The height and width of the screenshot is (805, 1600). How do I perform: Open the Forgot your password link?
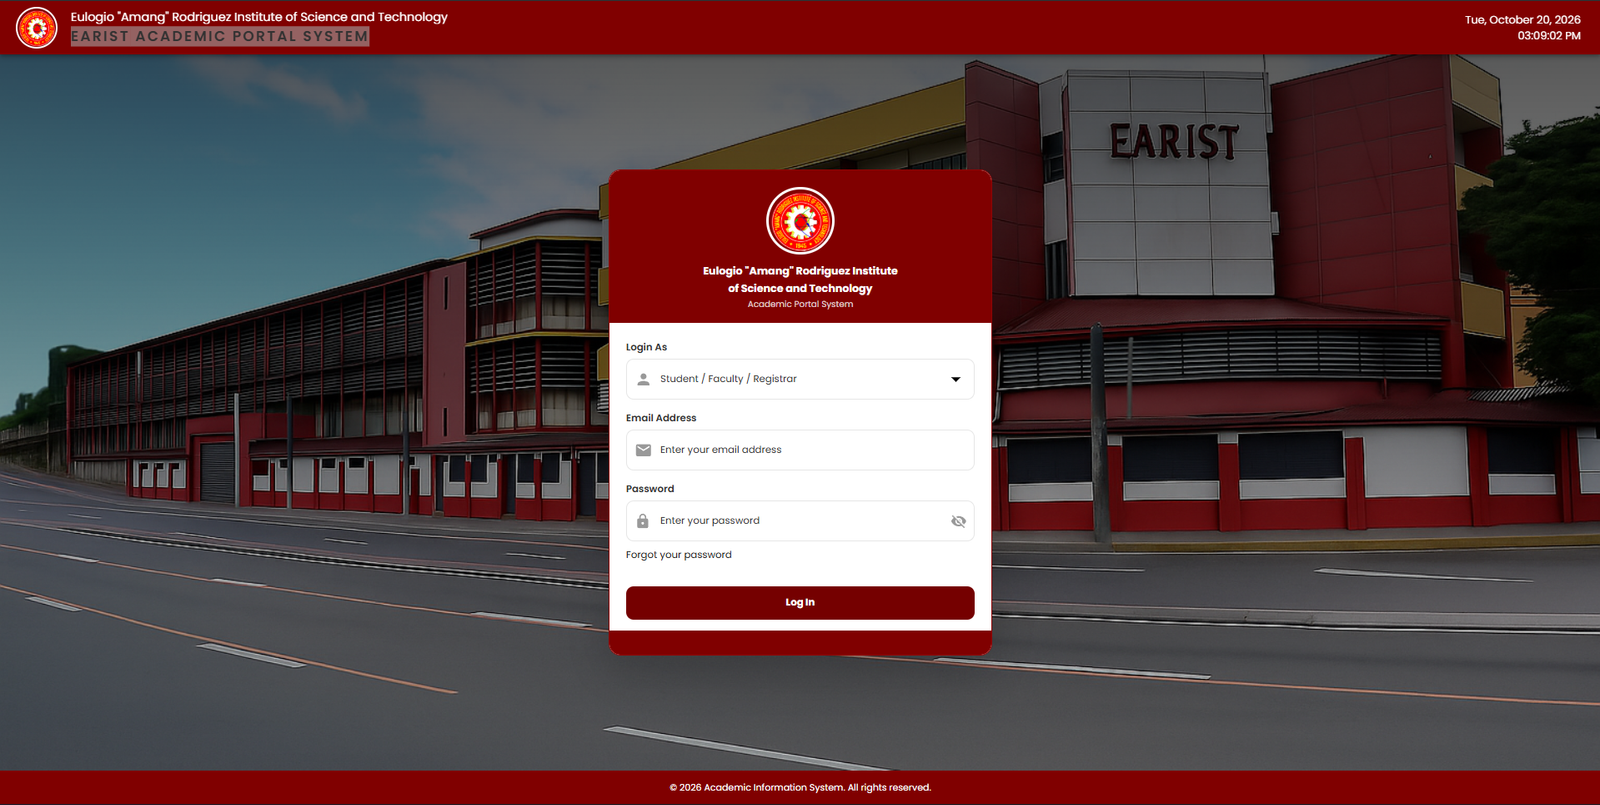(x=679, y=555)
